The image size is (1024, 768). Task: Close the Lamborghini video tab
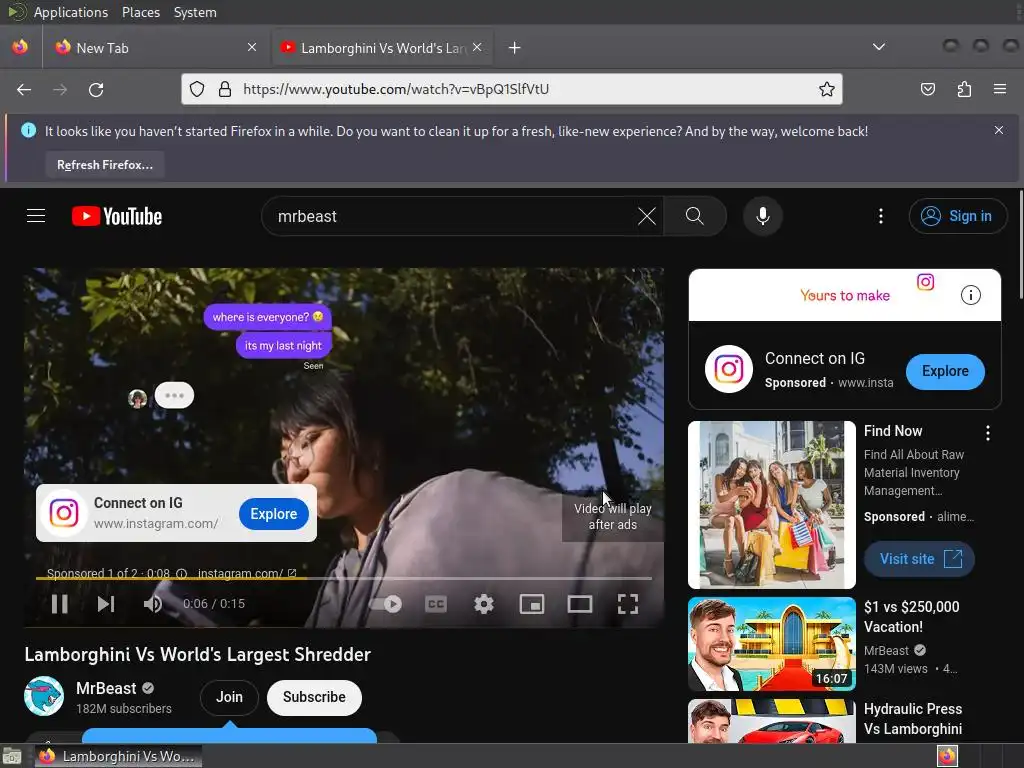[477, 47]
